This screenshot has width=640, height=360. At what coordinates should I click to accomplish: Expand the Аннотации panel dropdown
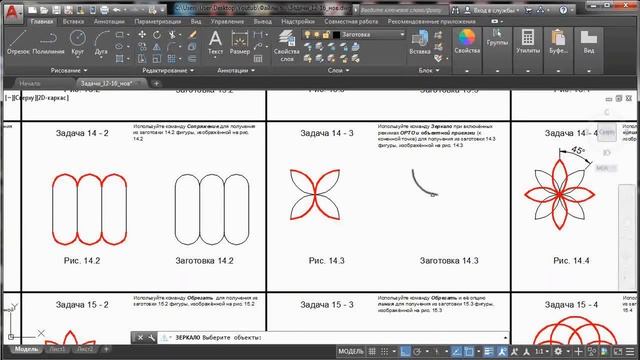tap(236, 71)
